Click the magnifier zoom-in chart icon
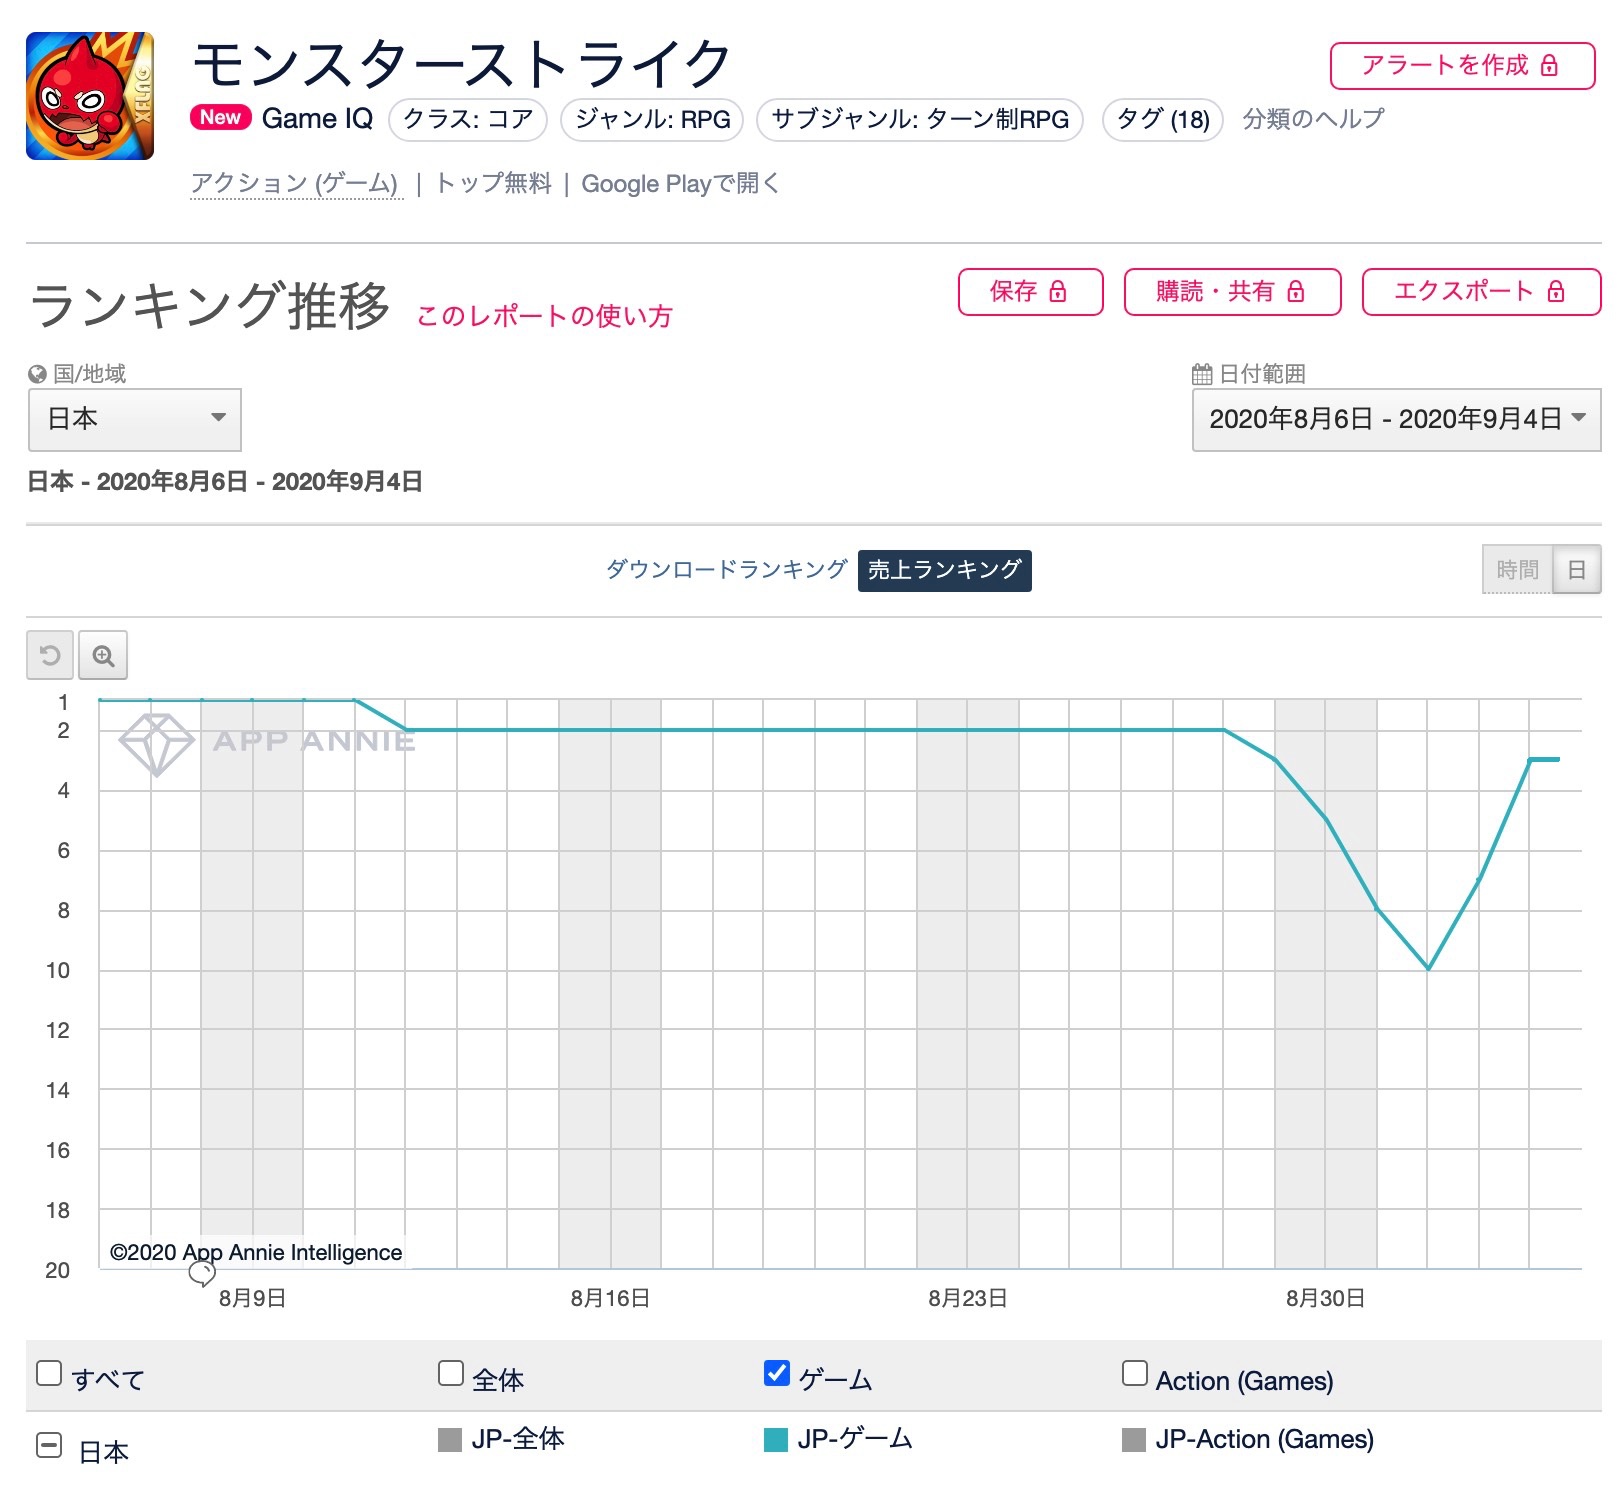 tap(103, 656)
